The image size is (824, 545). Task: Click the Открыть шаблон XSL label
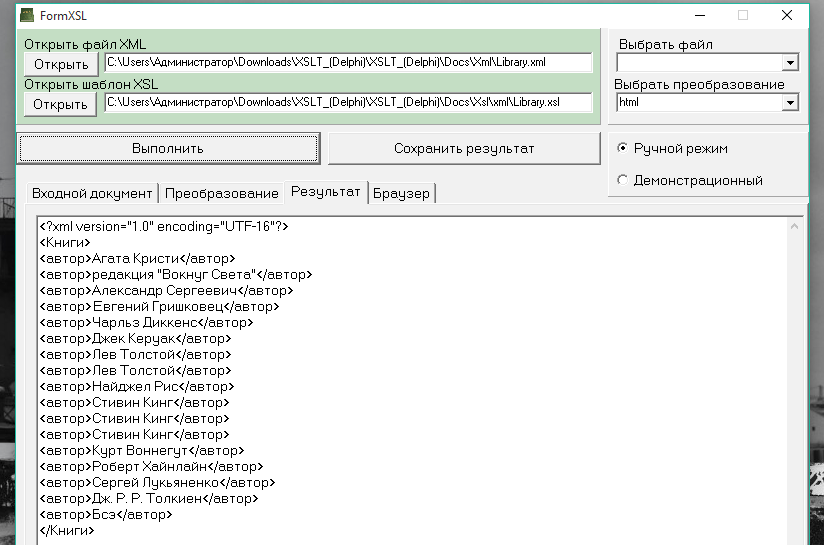coord(91,84)
